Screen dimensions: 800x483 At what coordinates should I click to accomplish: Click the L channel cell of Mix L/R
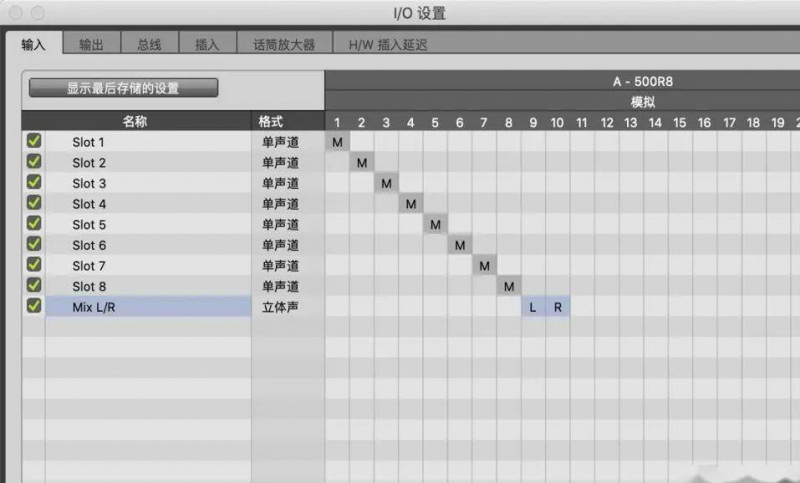(533, 307)
